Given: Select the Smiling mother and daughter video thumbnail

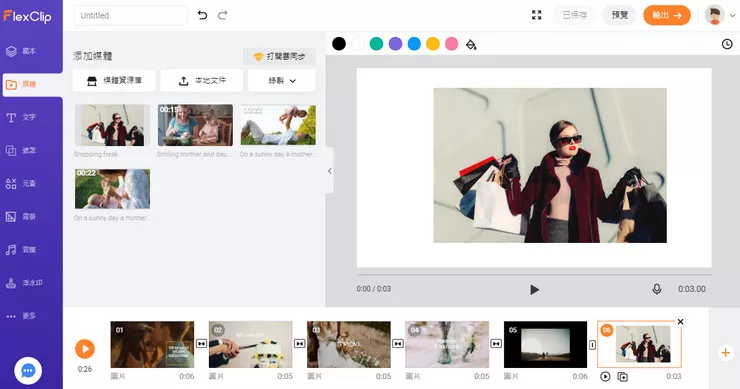Looking at the screenshot, I should tap(195, 125).
